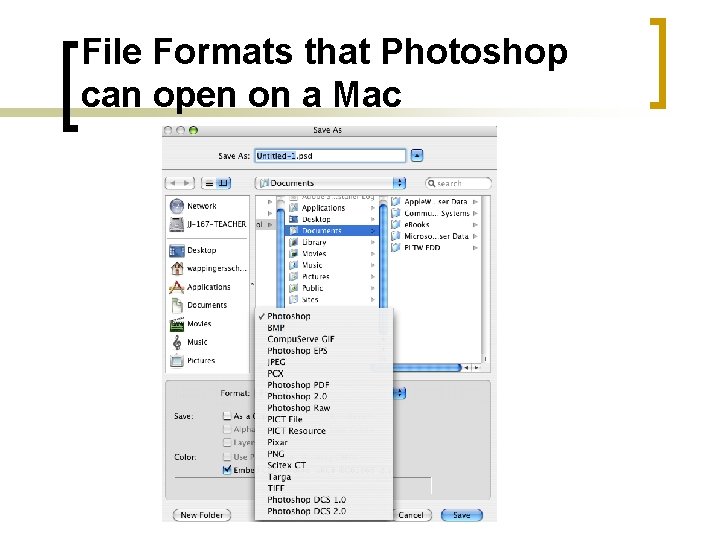The image size is (720, 540).
Task: Switch to list view
Action: [209, 183]
